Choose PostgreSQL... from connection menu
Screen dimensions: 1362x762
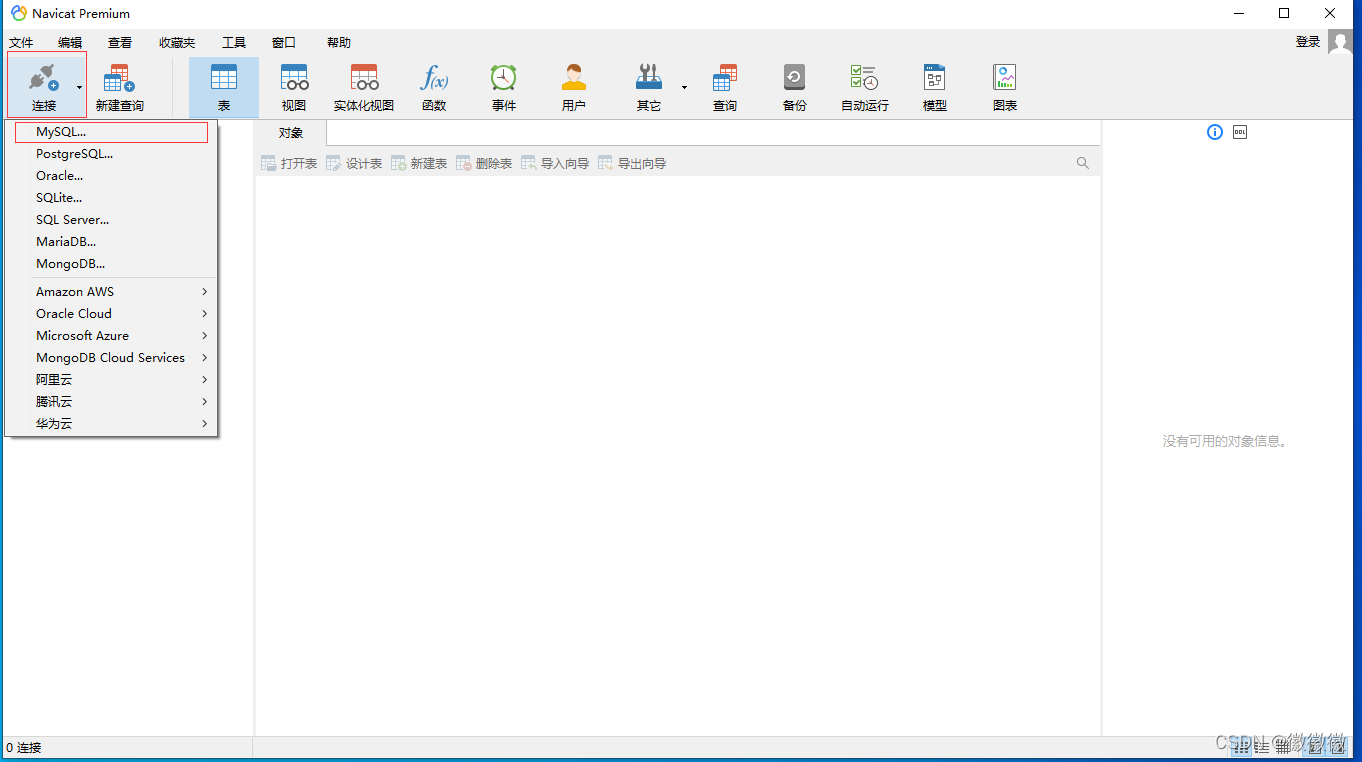click(111, 154)
